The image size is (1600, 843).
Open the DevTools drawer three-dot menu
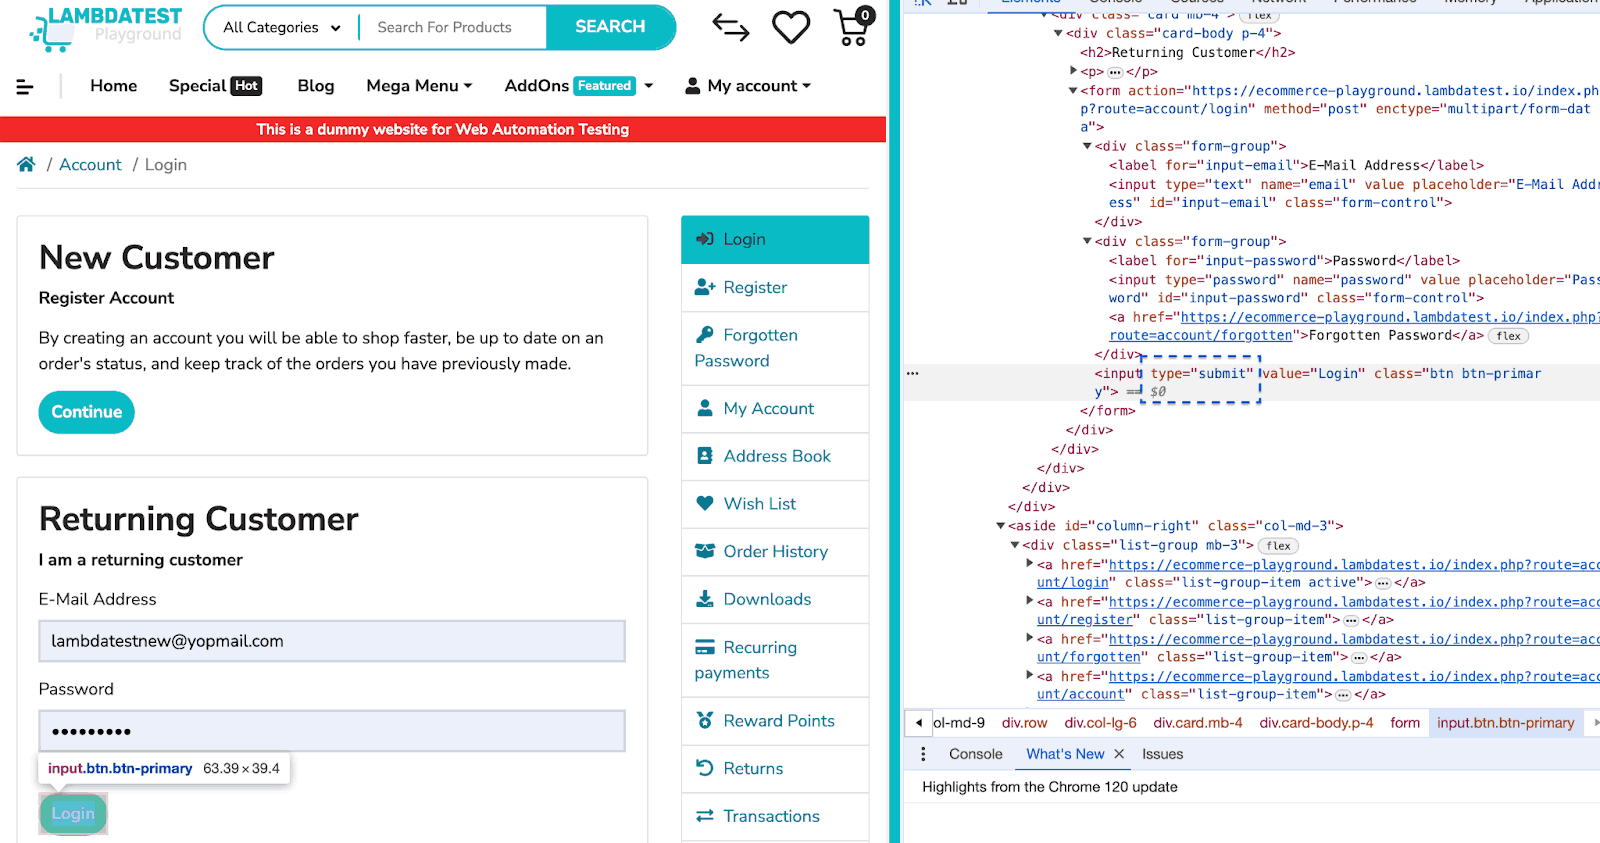(923, 754)
